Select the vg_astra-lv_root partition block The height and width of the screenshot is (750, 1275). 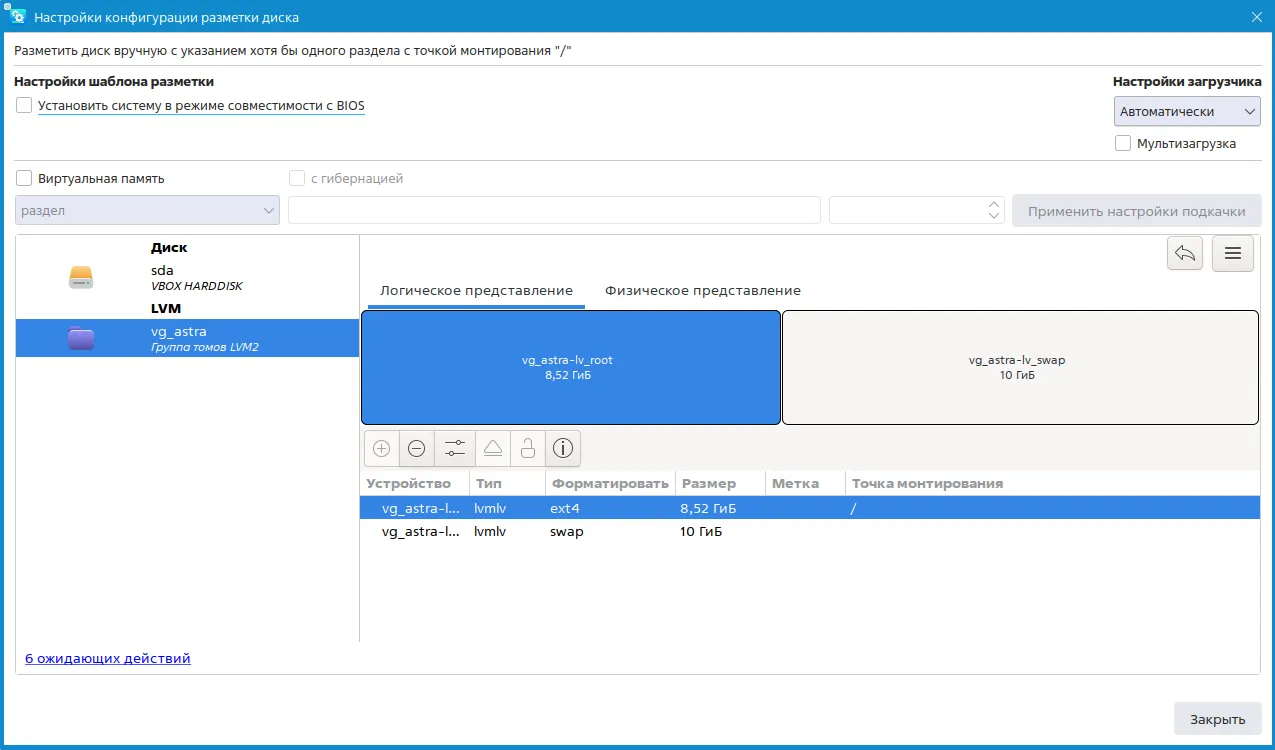click(571, 367)
